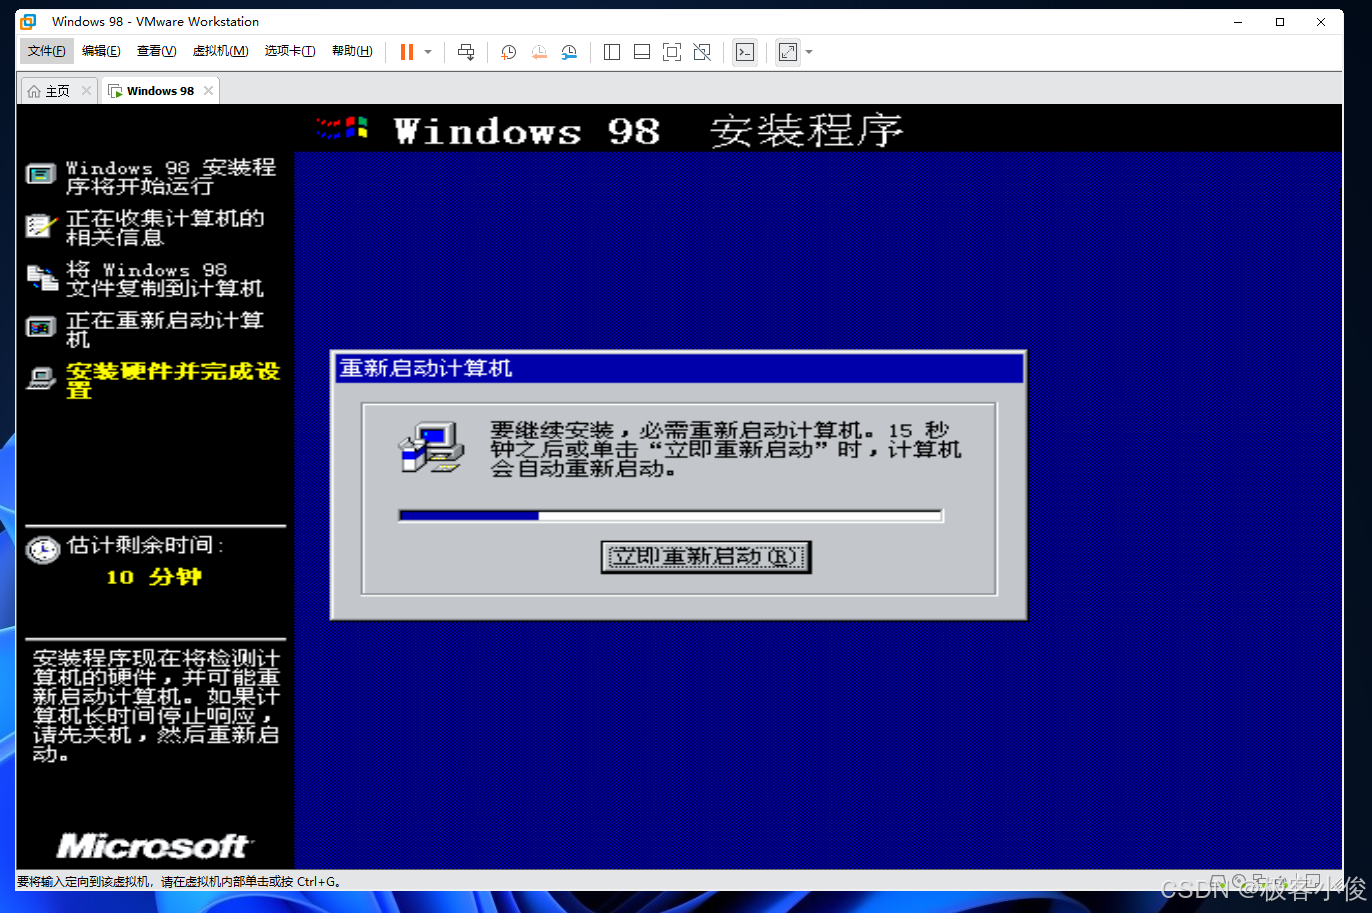Open the 文件(F) menu
1372x913 pixels.
pos(46,51)
